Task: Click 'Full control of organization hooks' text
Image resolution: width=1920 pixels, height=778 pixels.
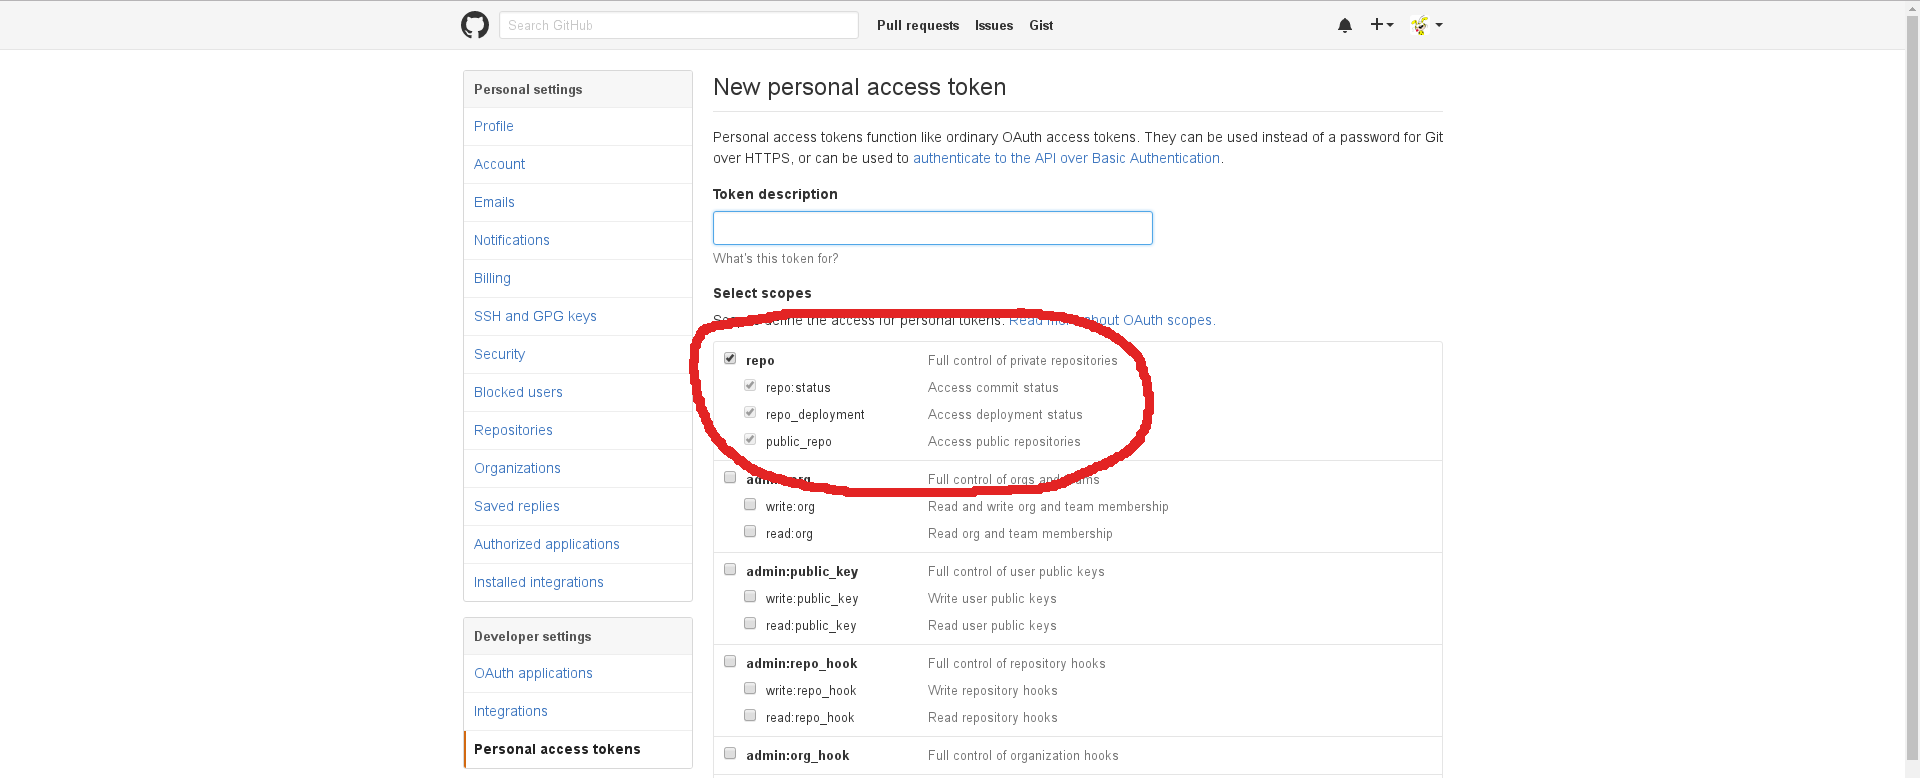Action: (x=1023, y=755)
